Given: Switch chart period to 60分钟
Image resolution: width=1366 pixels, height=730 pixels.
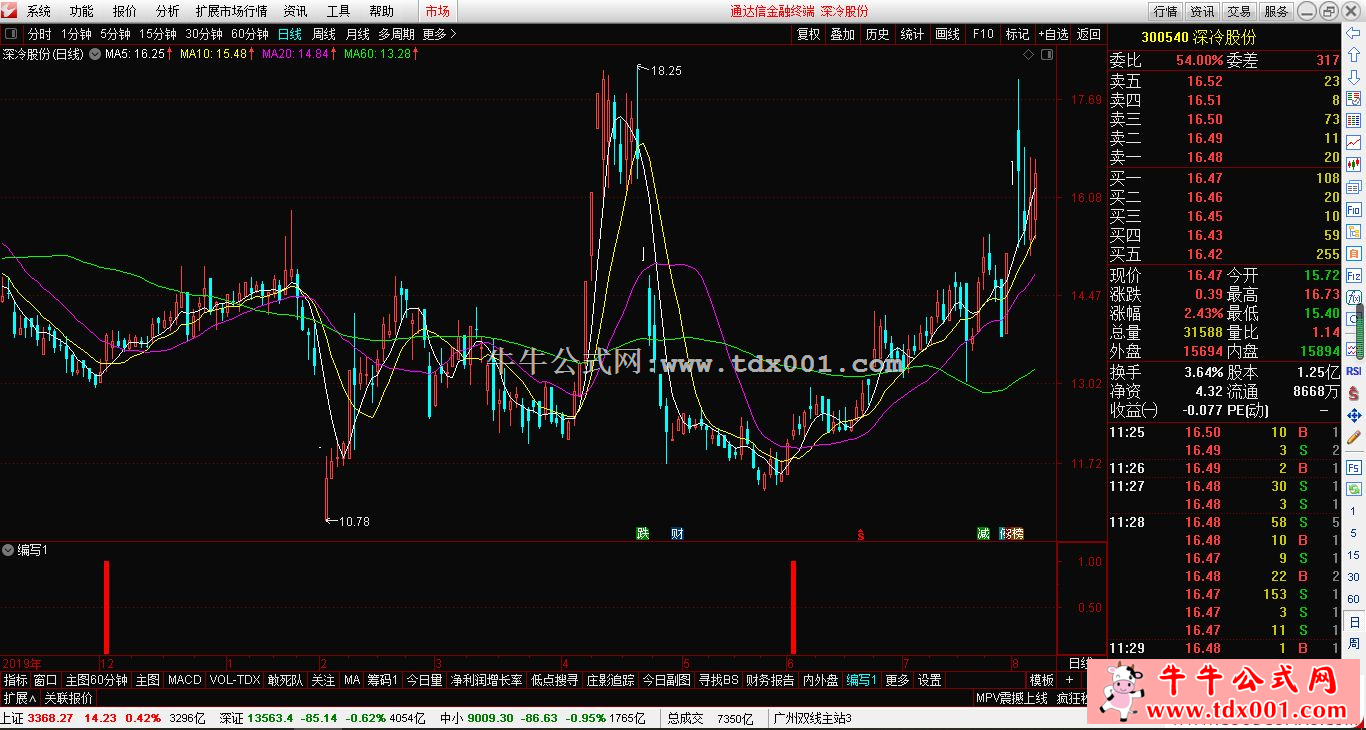Looking at the screenshot, I should click(x=250, y=34).
